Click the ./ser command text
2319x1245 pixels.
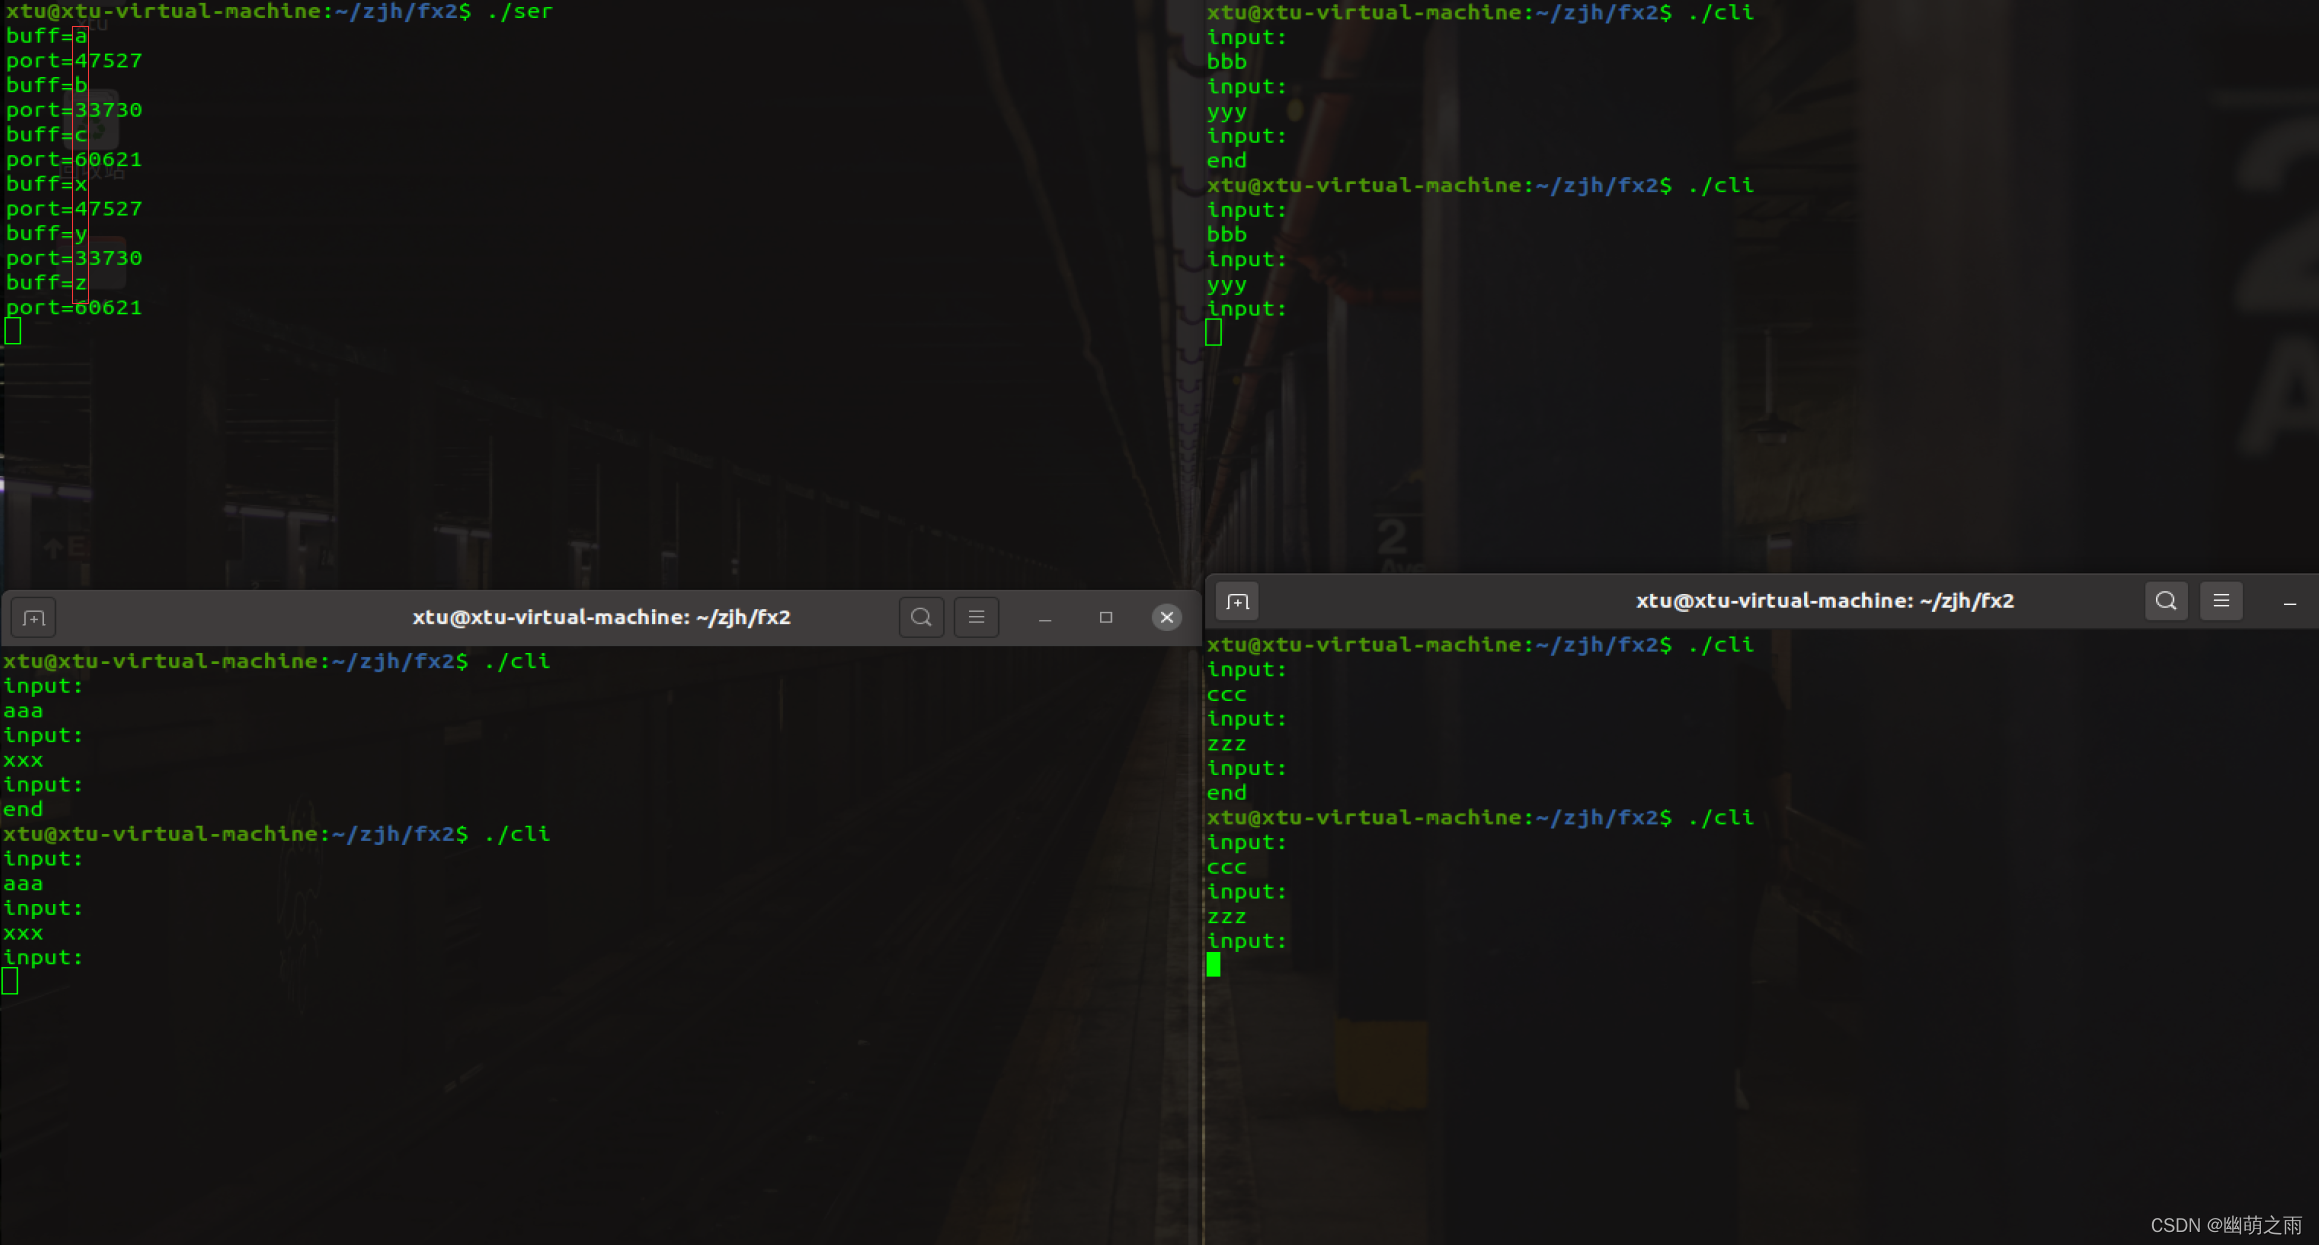(519, 11)
